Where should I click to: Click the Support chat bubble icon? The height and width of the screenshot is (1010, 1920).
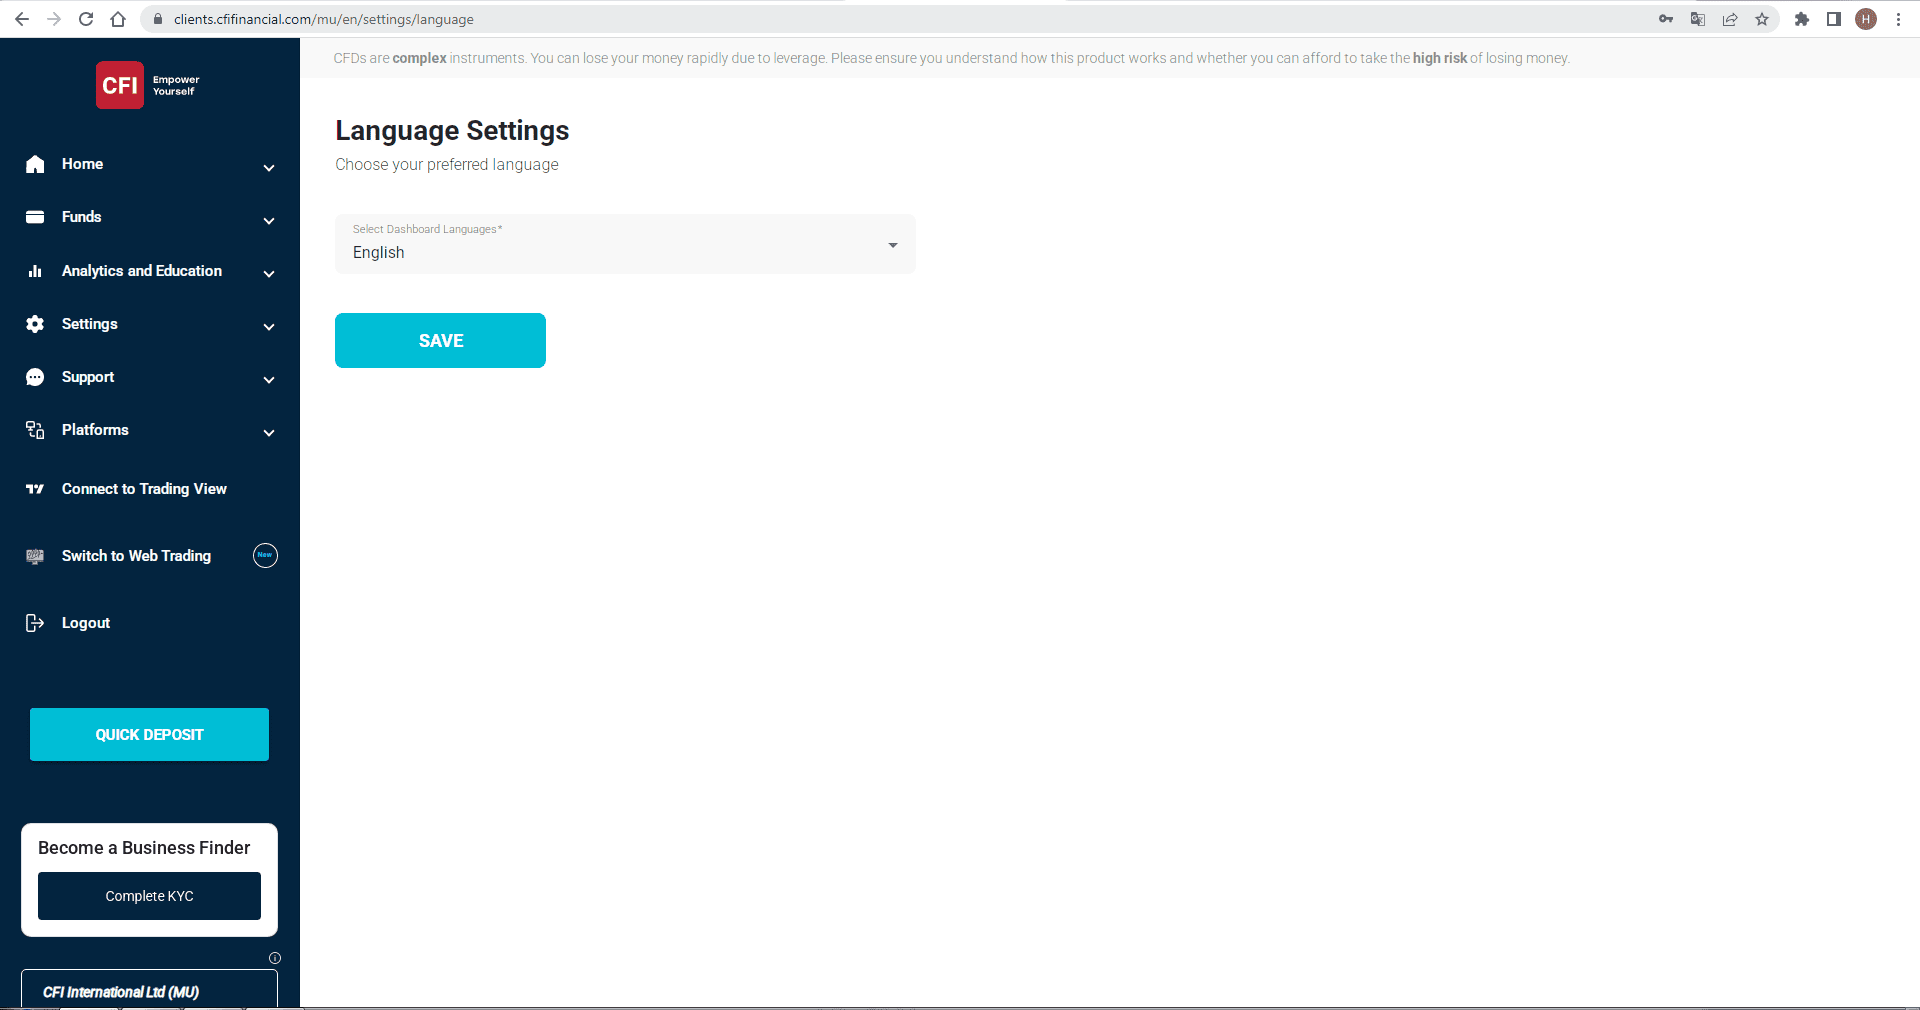click(35, 377)
